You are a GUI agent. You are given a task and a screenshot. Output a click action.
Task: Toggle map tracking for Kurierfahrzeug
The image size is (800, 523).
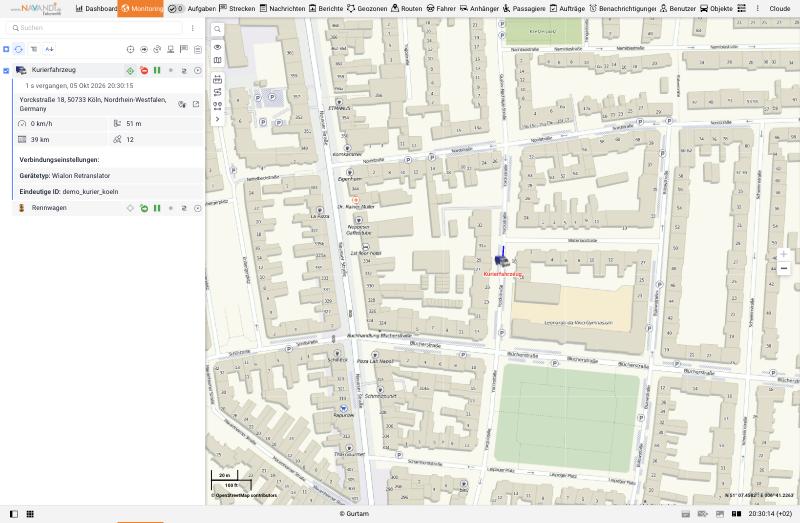131,71
